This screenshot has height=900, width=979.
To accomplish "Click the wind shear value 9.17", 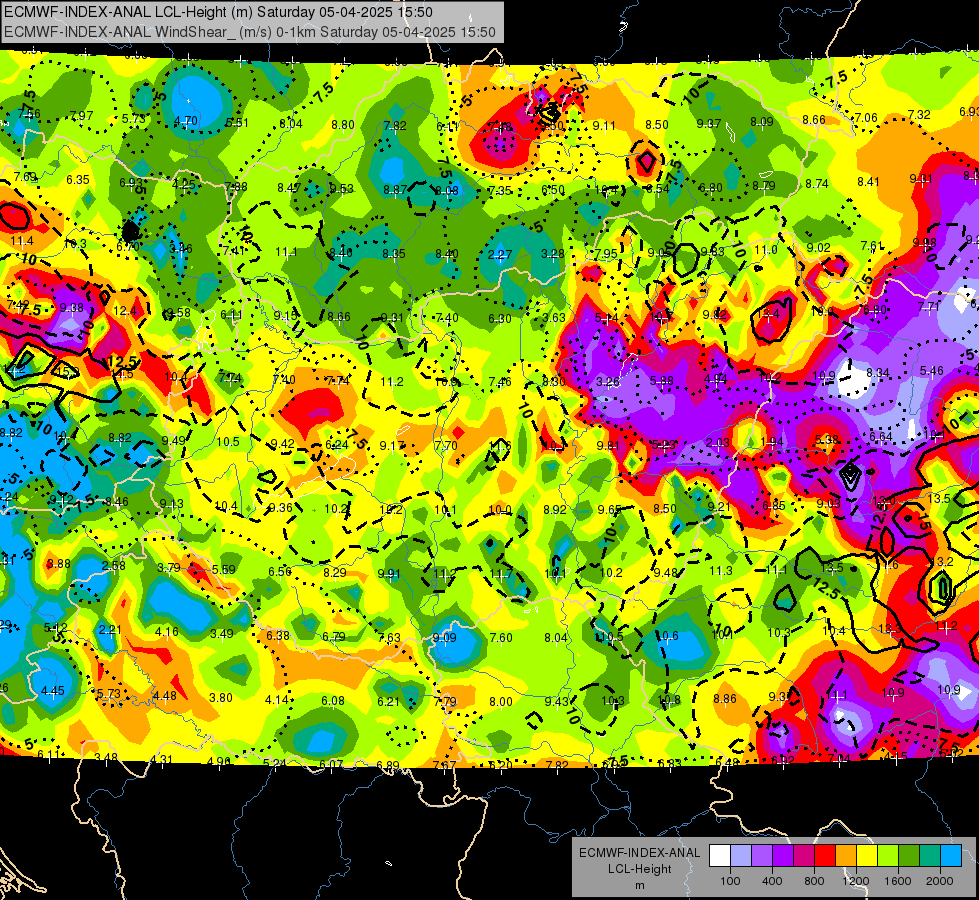I will (x=392, y=446).
